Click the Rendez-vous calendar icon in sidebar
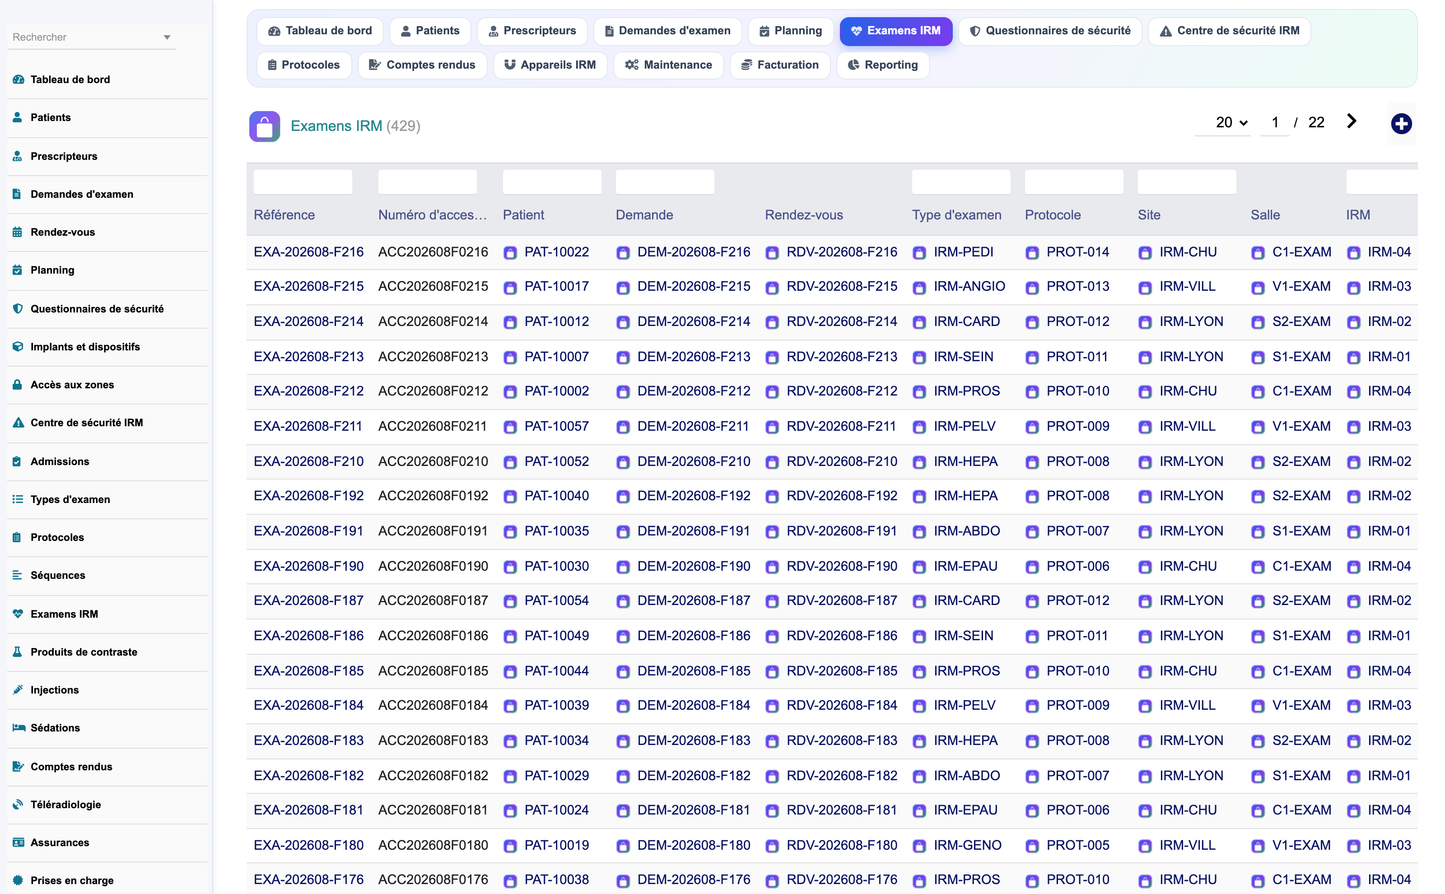Viewport: 1445px width, 894px height. tap(18, 232)
